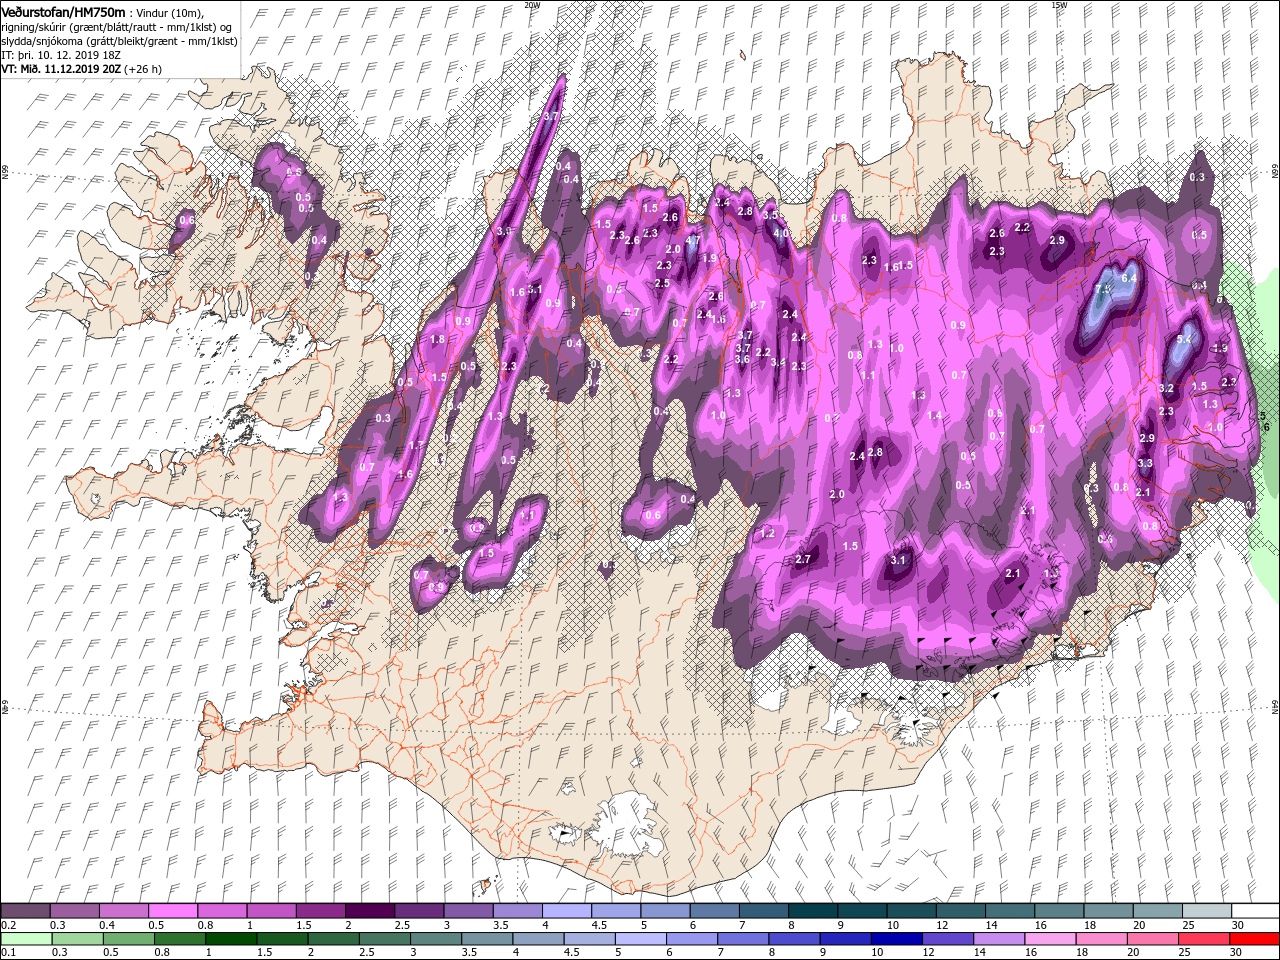Click the 4.0 snowfall value on the map
The height and width of the screenshot is (960, 1280).
tap(782, 233)
